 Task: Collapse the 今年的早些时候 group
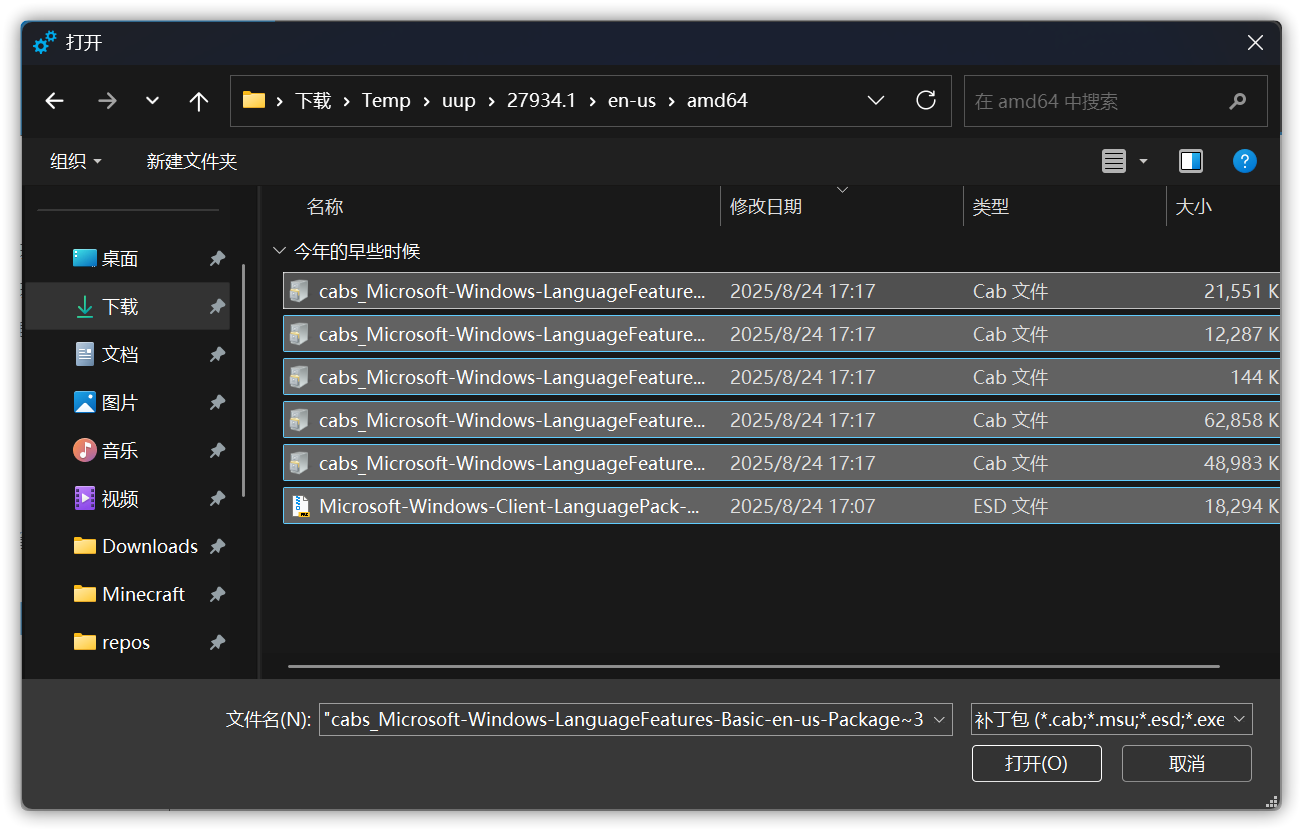279,252
